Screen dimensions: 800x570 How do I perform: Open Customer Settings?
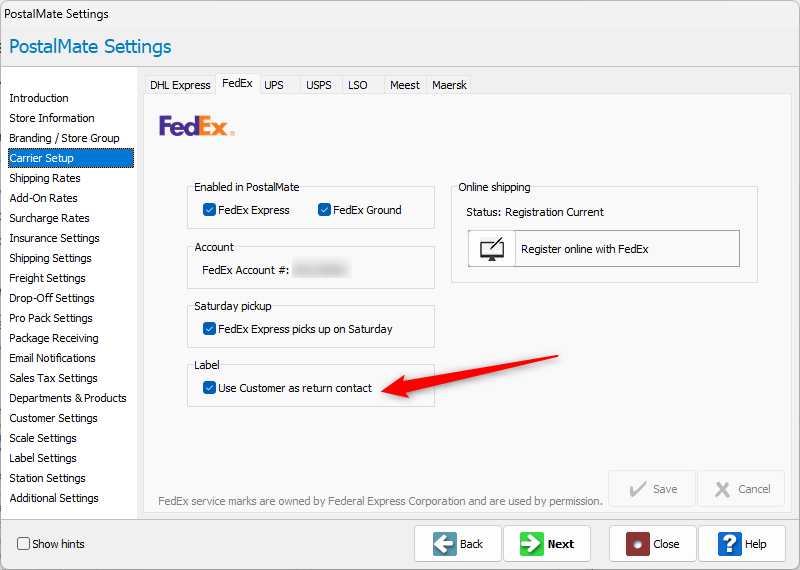(x=53, y=418)
